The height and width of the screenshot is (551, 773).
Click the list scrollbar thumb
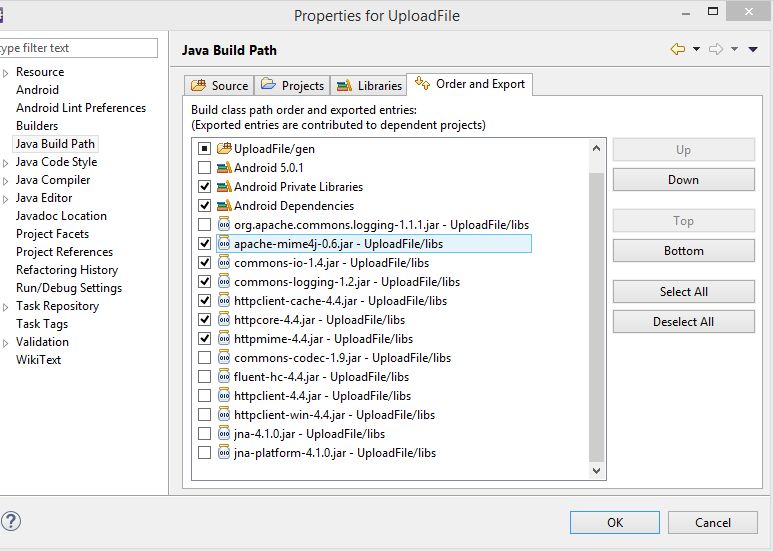point(596,315)
